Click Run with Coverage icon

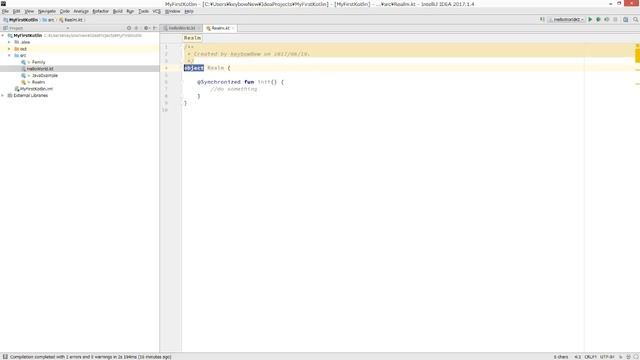[x=607, y=20]
